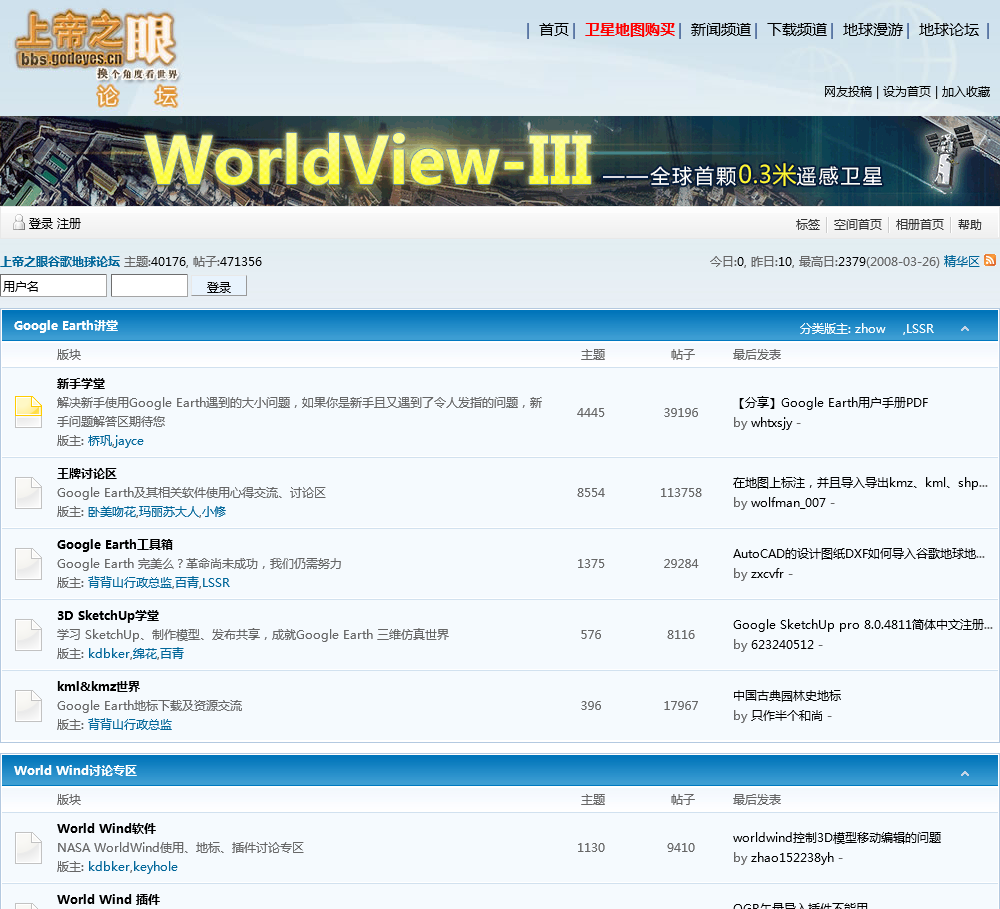Open 卫星地图购买 in top navigation
The image size is (1000, 909).
pos(630,30)
